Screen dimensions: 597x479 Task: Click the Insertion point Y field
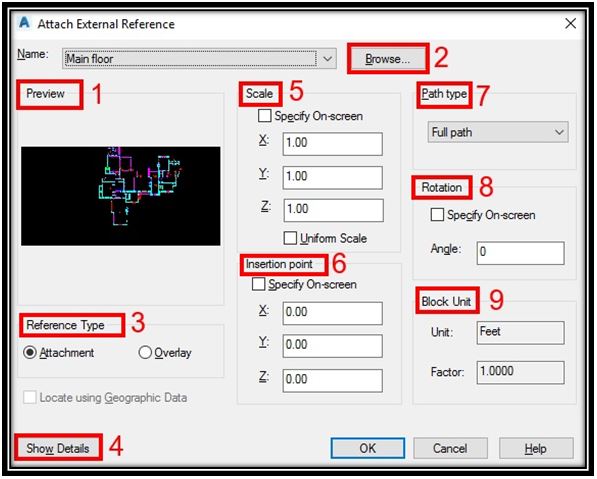click(332, 346)
